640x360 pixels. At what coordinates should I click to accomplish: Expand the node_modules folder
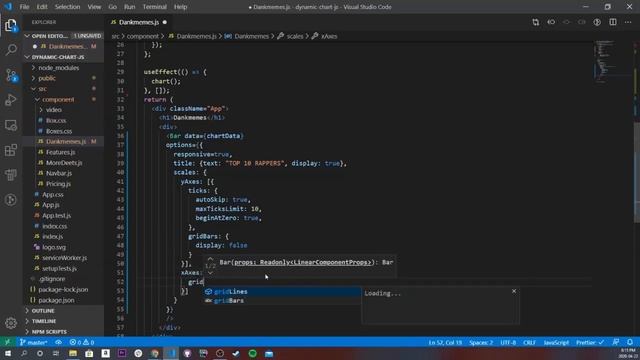[x=59, y=68]
